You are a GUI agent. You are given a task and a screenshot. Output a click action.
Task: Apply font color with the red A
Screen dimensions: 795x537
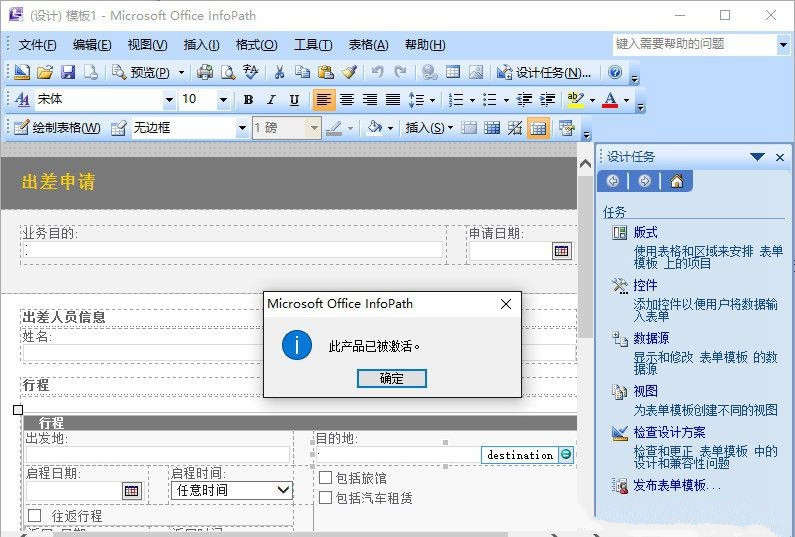(610, 100)
